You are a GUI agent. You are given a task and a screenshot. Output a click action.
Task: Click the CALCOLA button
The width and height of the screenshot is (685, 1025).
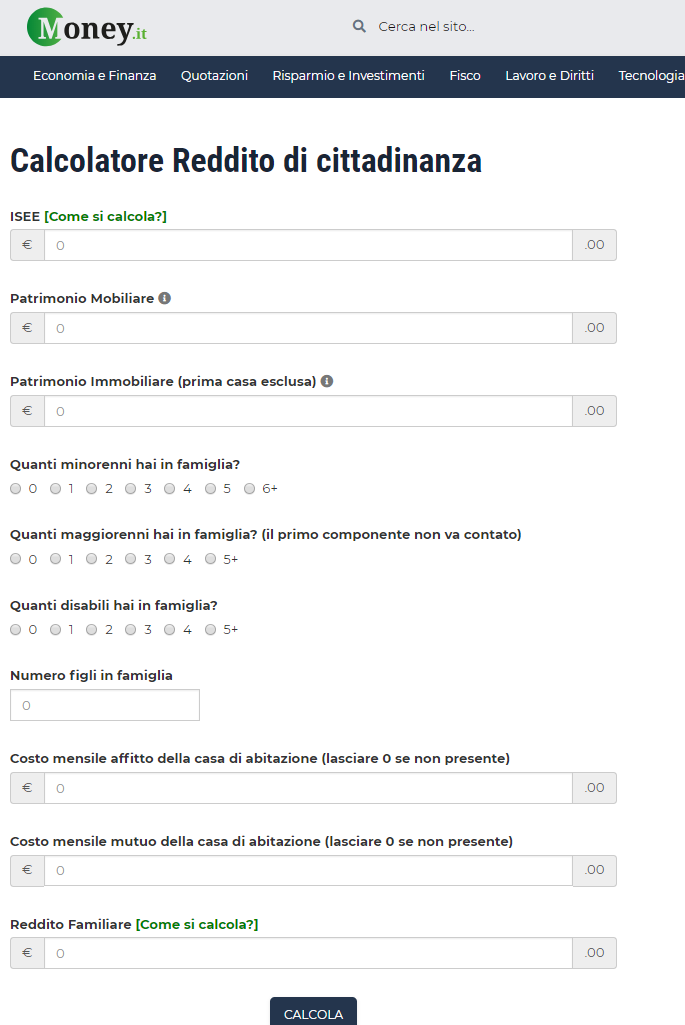coord(313,1011)
